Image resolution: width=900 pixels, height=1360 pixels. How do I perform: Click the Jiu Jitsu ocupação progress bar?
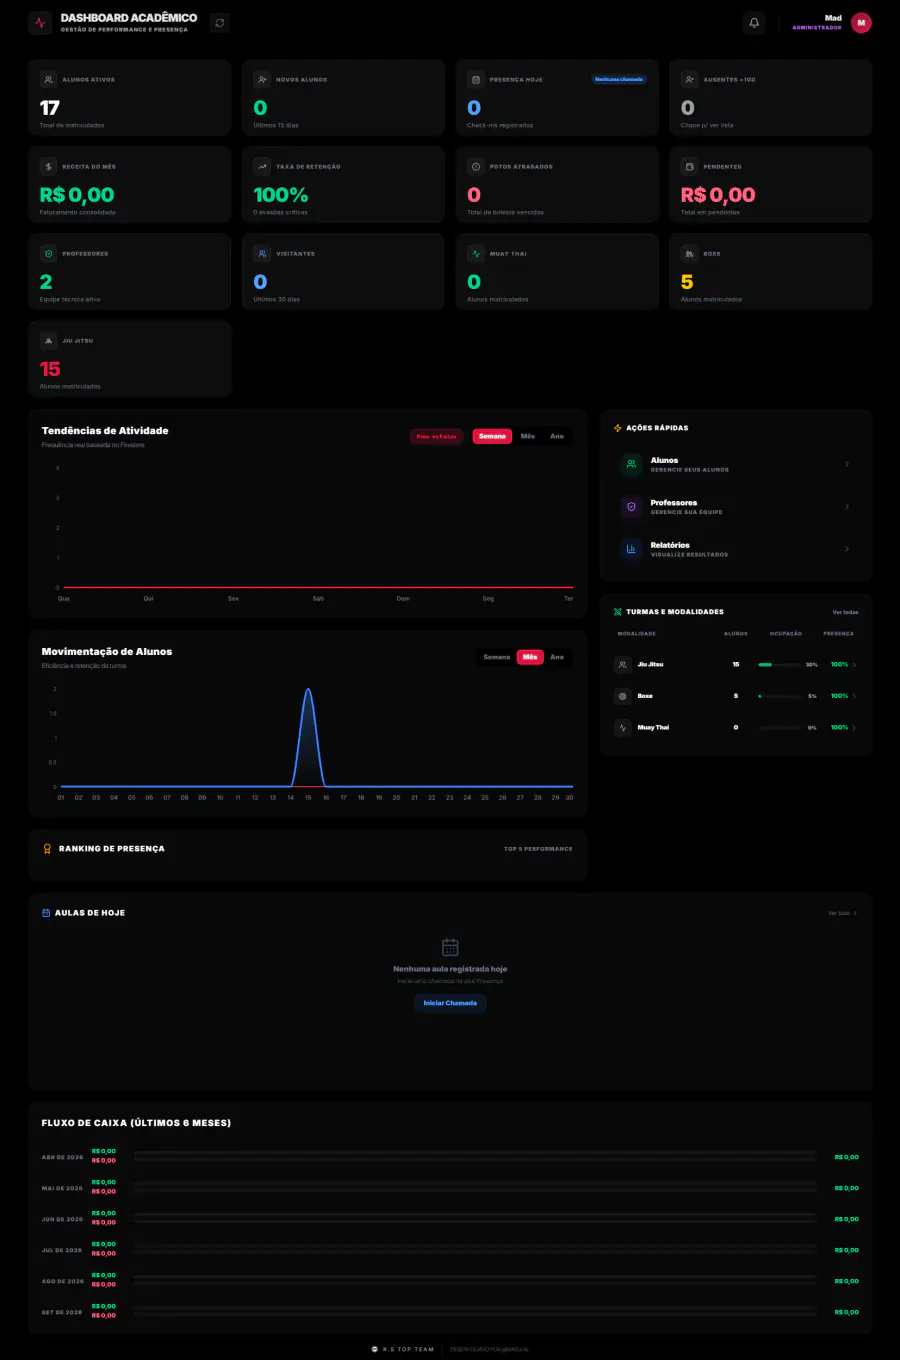[780, 664]
